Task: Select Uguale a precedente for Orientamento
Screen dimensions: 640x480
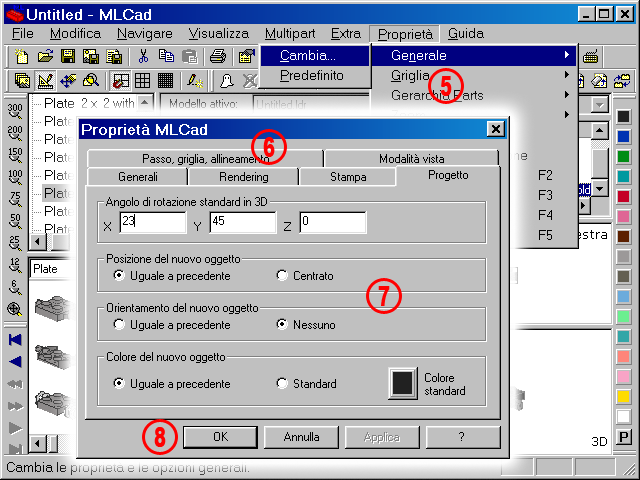Action: (x=172, y=325)
